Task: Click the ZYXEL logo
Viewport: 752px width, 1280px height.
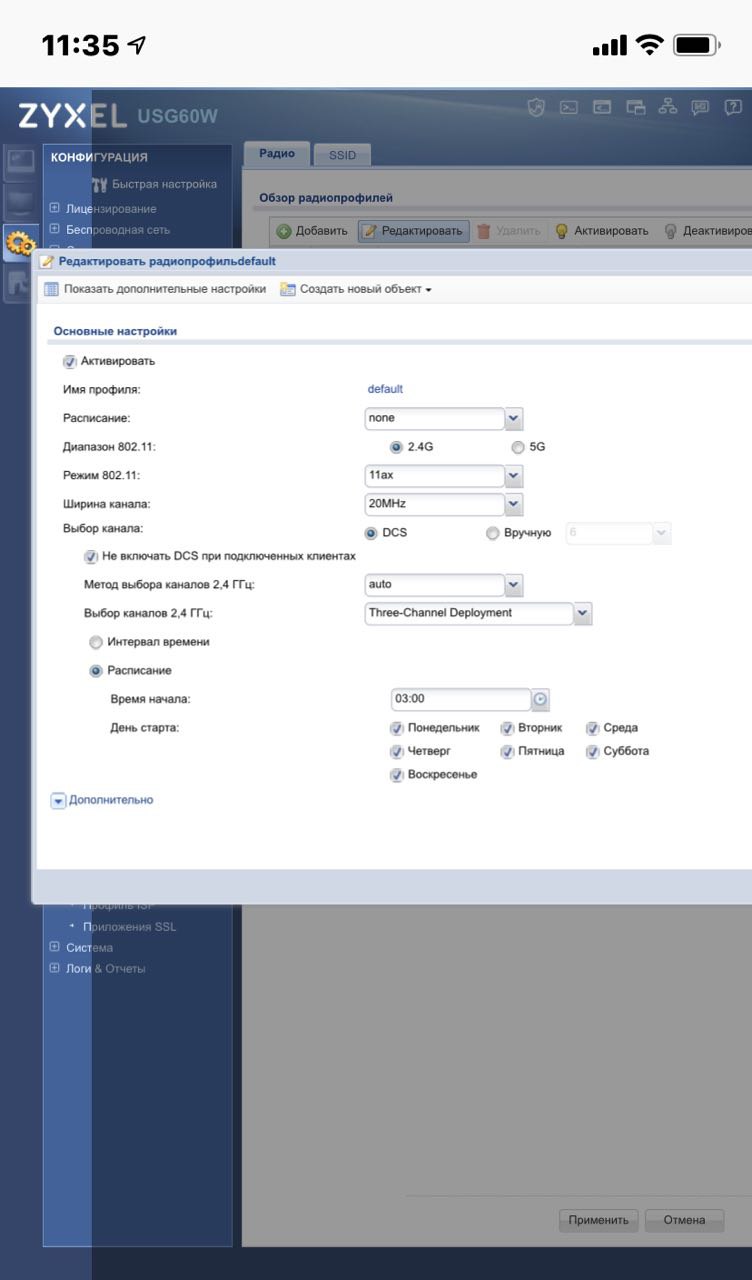Action: coord(72,116)
